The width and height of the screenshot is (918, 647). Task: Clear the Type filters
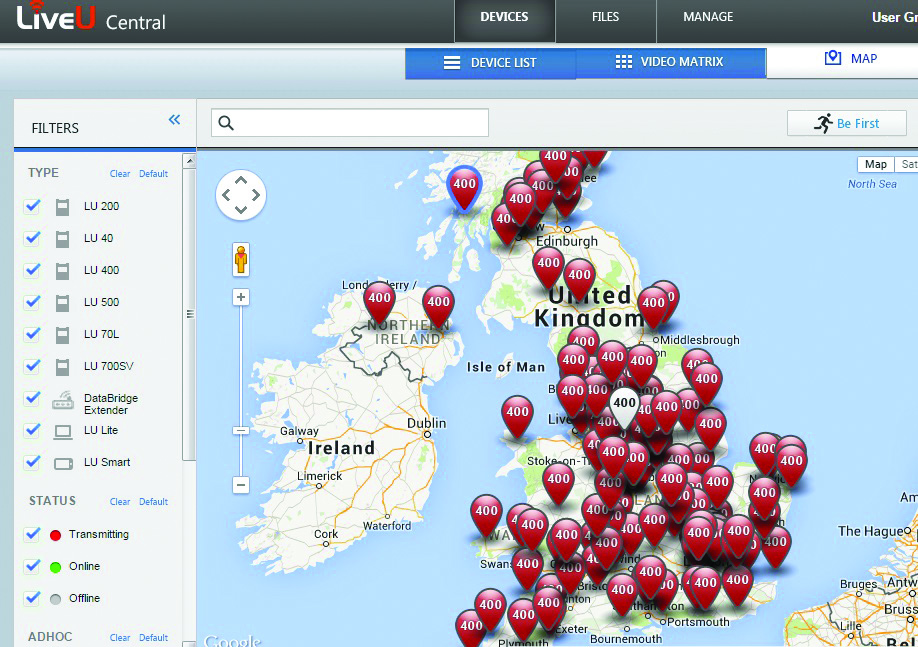tap(120, 174)
